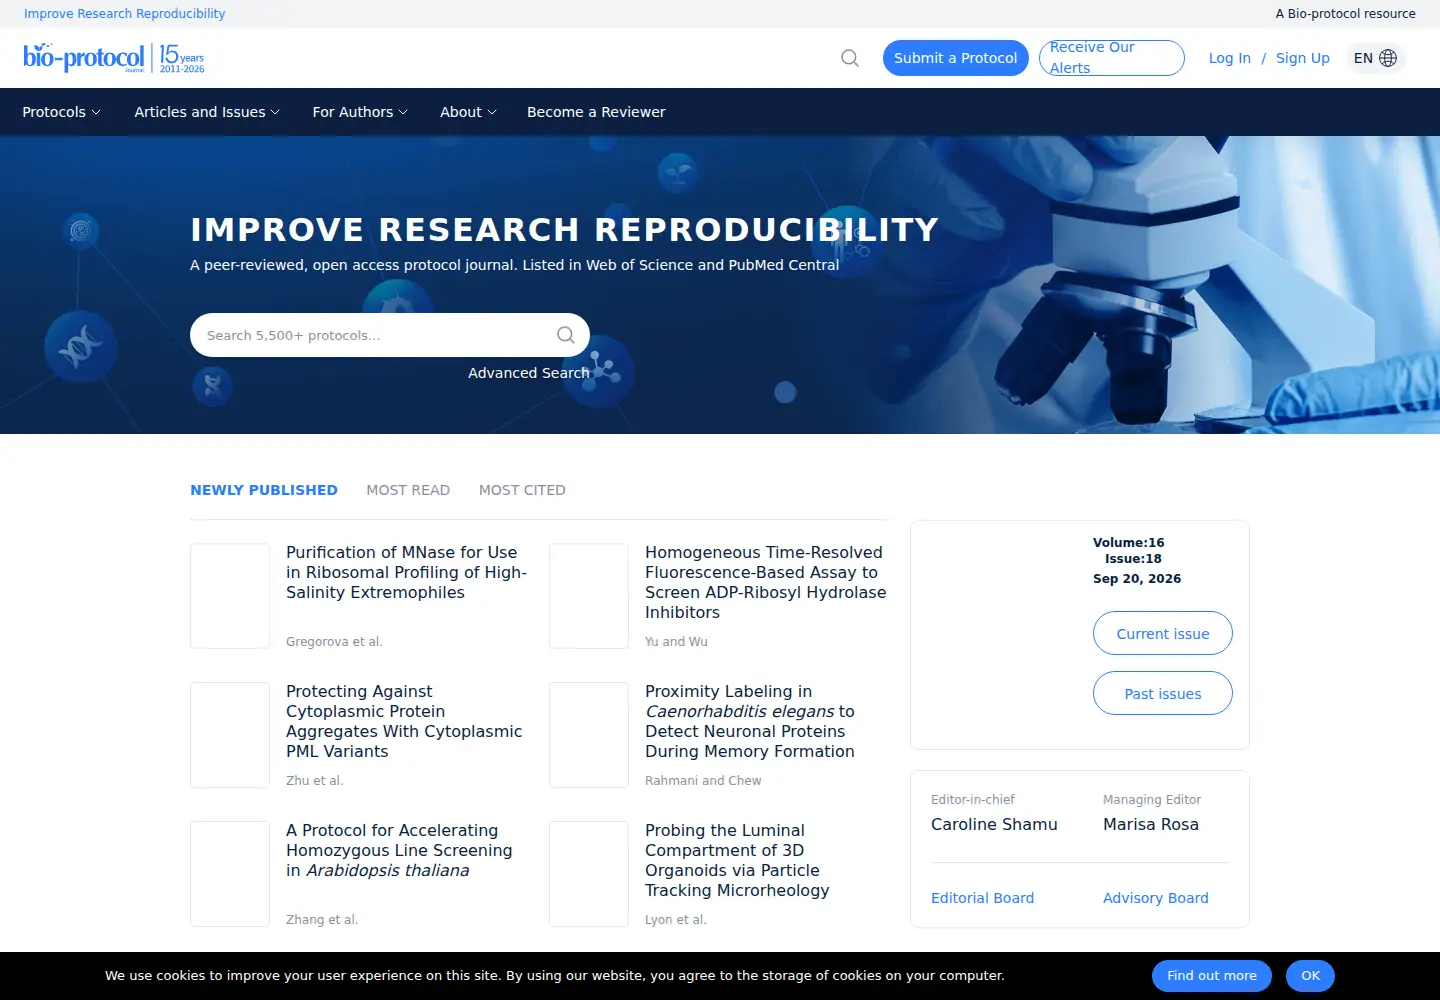
Task: Click the Past issues button
Action: coord(1163,693)
